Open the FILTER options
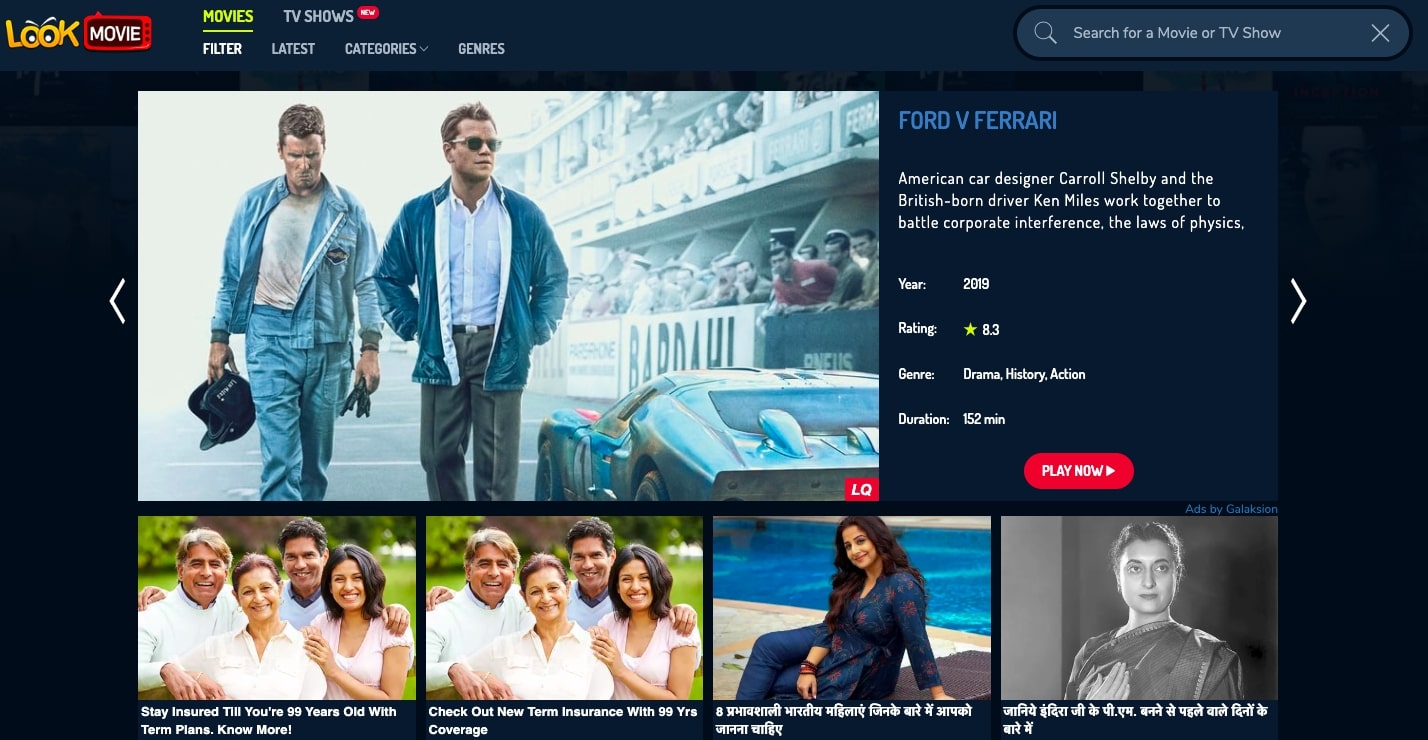Image resolution: width=1428 pixels, height=740 pixels. [x=222, y=48]
